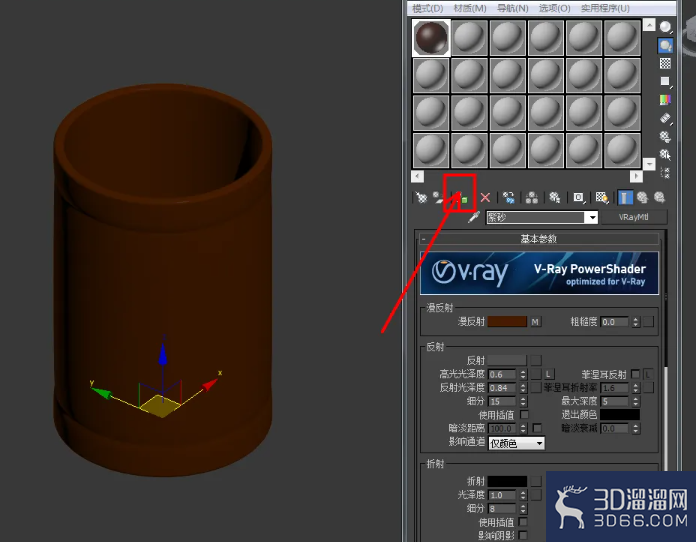Toggle 使用插值 checkbox under 折射

(523, 522)
